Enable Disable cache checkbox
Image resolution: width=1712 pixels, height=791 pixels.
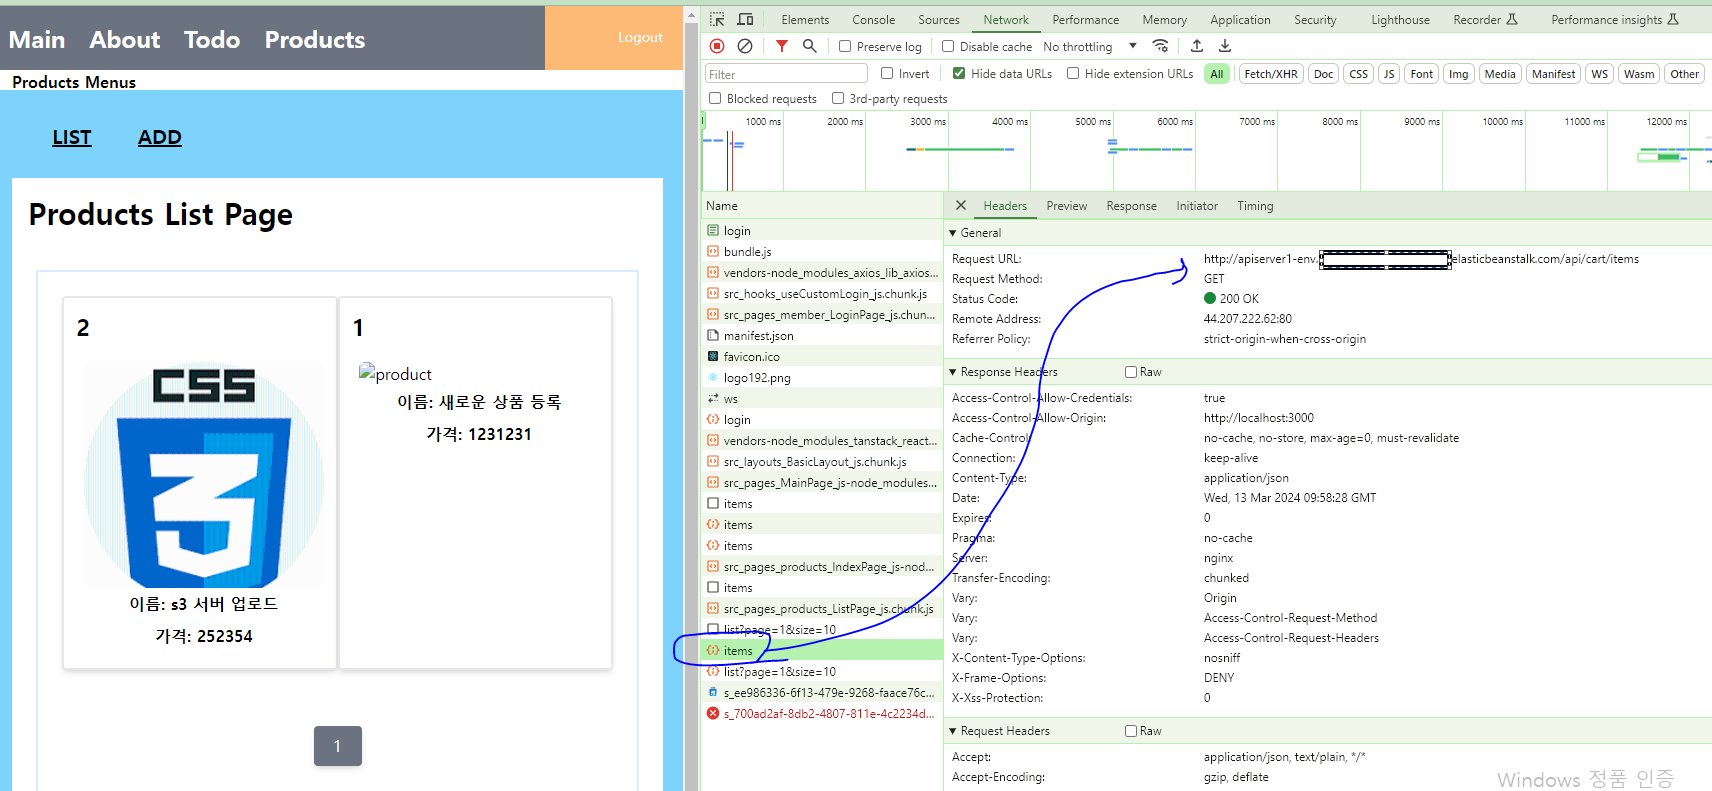[948, 46]
